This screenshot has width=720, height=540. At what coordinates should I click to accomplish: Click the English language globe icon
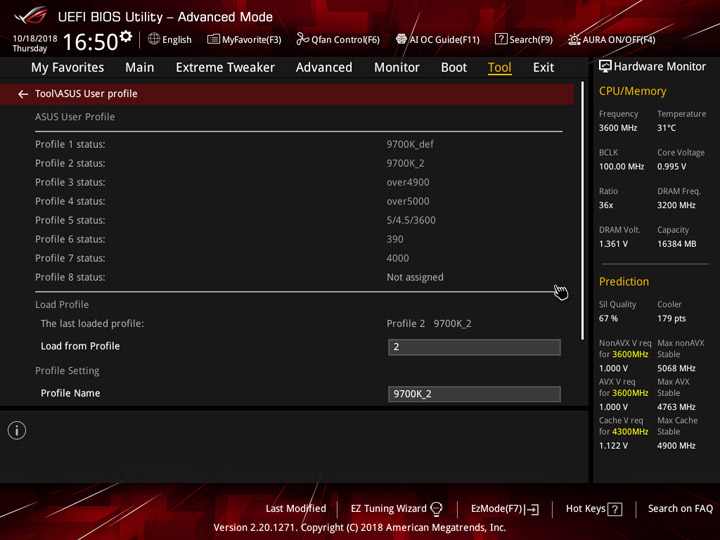point(154,39)
